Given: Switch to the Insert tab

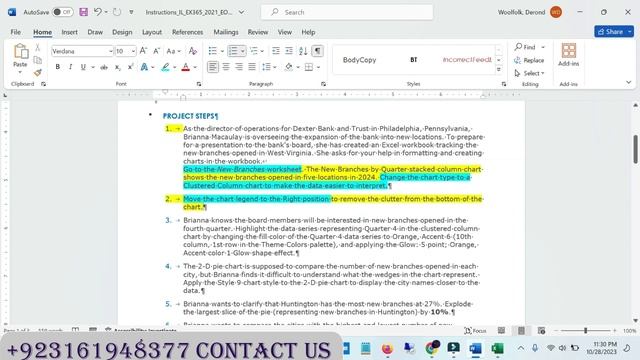Looking at the screenshot, I should click(69, 32).
